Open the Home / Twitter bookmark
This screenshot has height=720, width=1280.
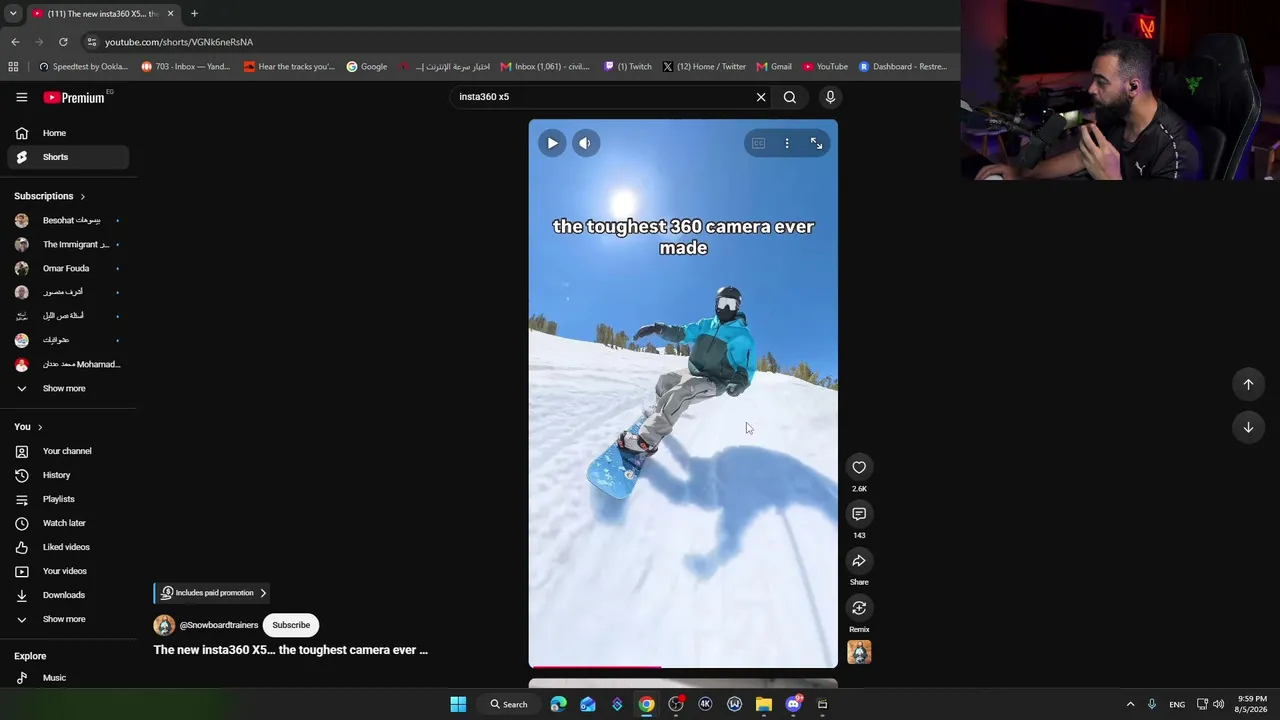pyautogui.click(x=704, y=67)
